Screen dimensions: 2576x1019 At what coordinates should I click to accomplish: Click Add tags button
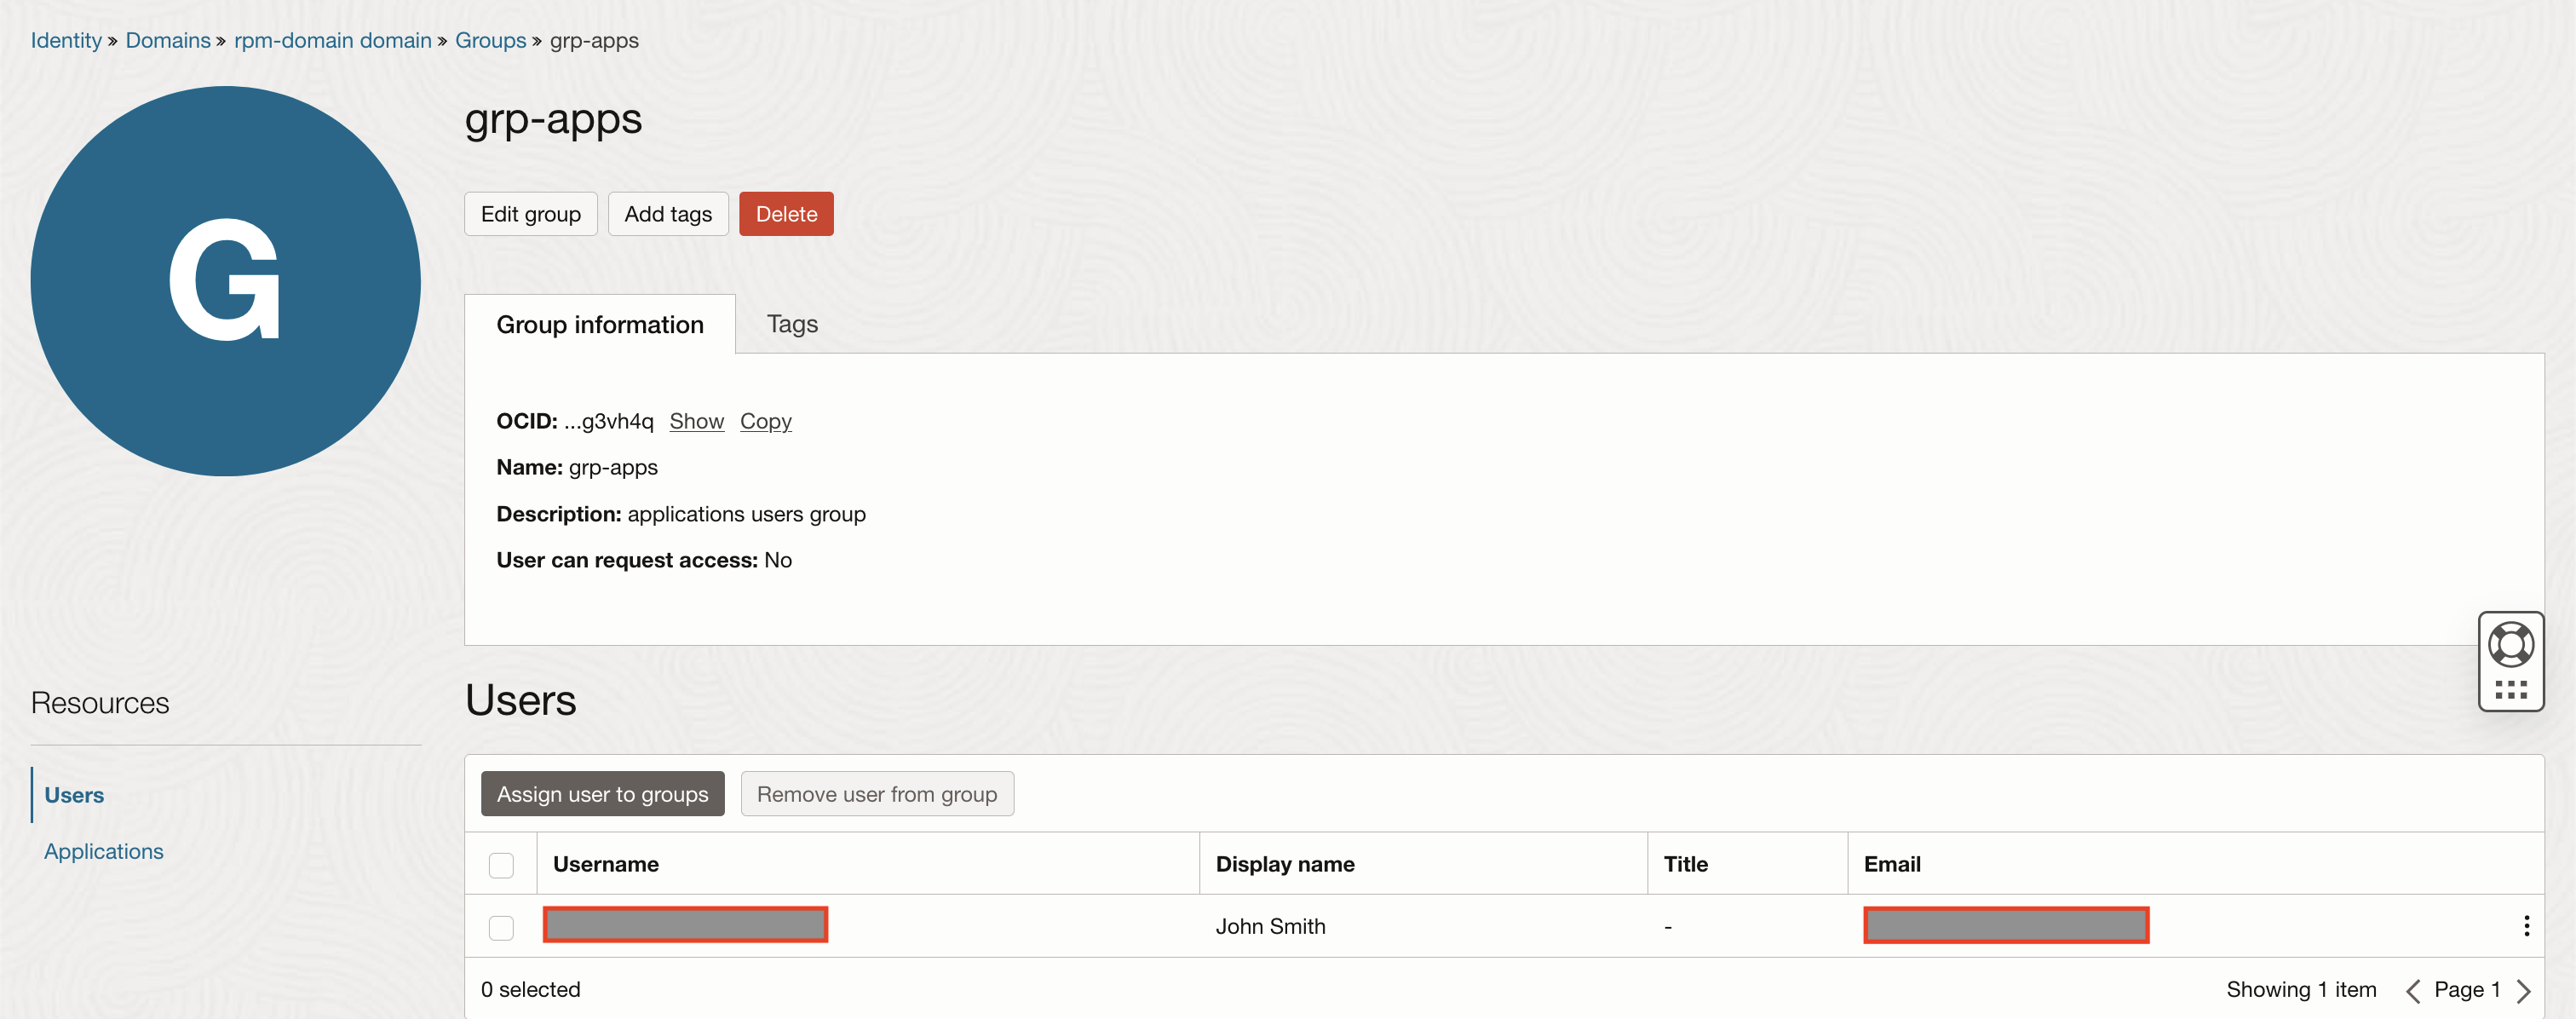tap(667, 214)
